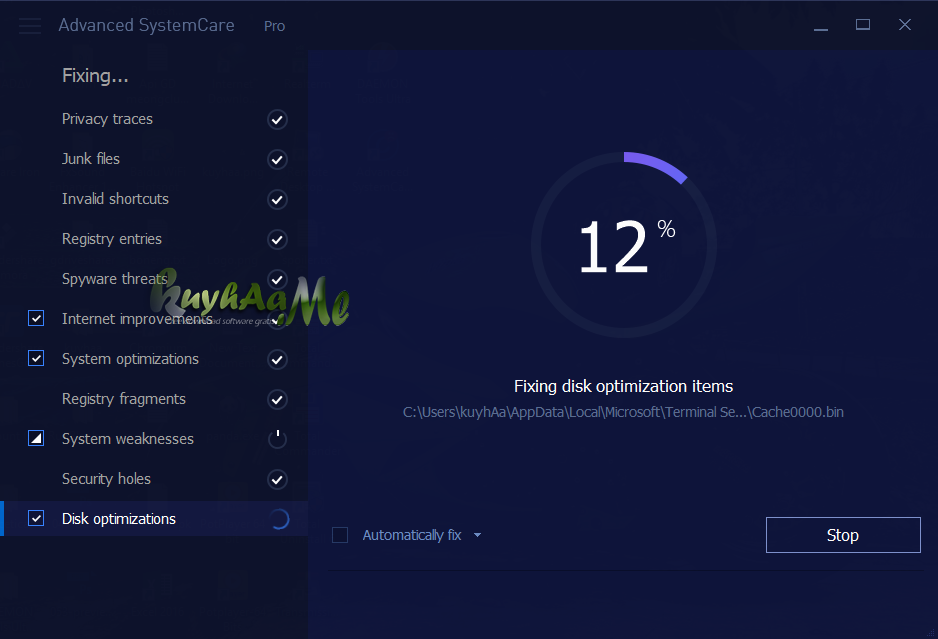Click the Registry entries completed checkmark icon
The width and height of the screenshot is (938, 639).
(x=277, y=240)
